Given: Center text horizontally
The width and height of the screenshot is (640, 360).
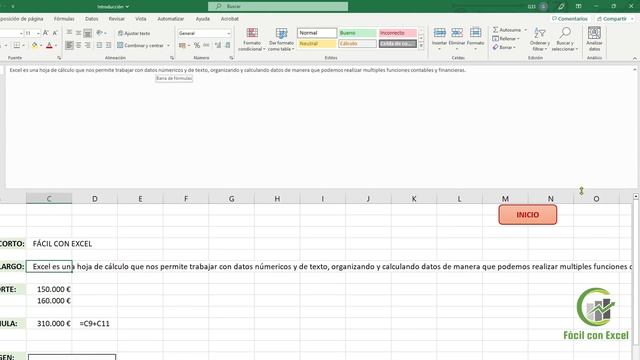Looking at the screenshot, I should pyautogui.click(x=78, y=45).
